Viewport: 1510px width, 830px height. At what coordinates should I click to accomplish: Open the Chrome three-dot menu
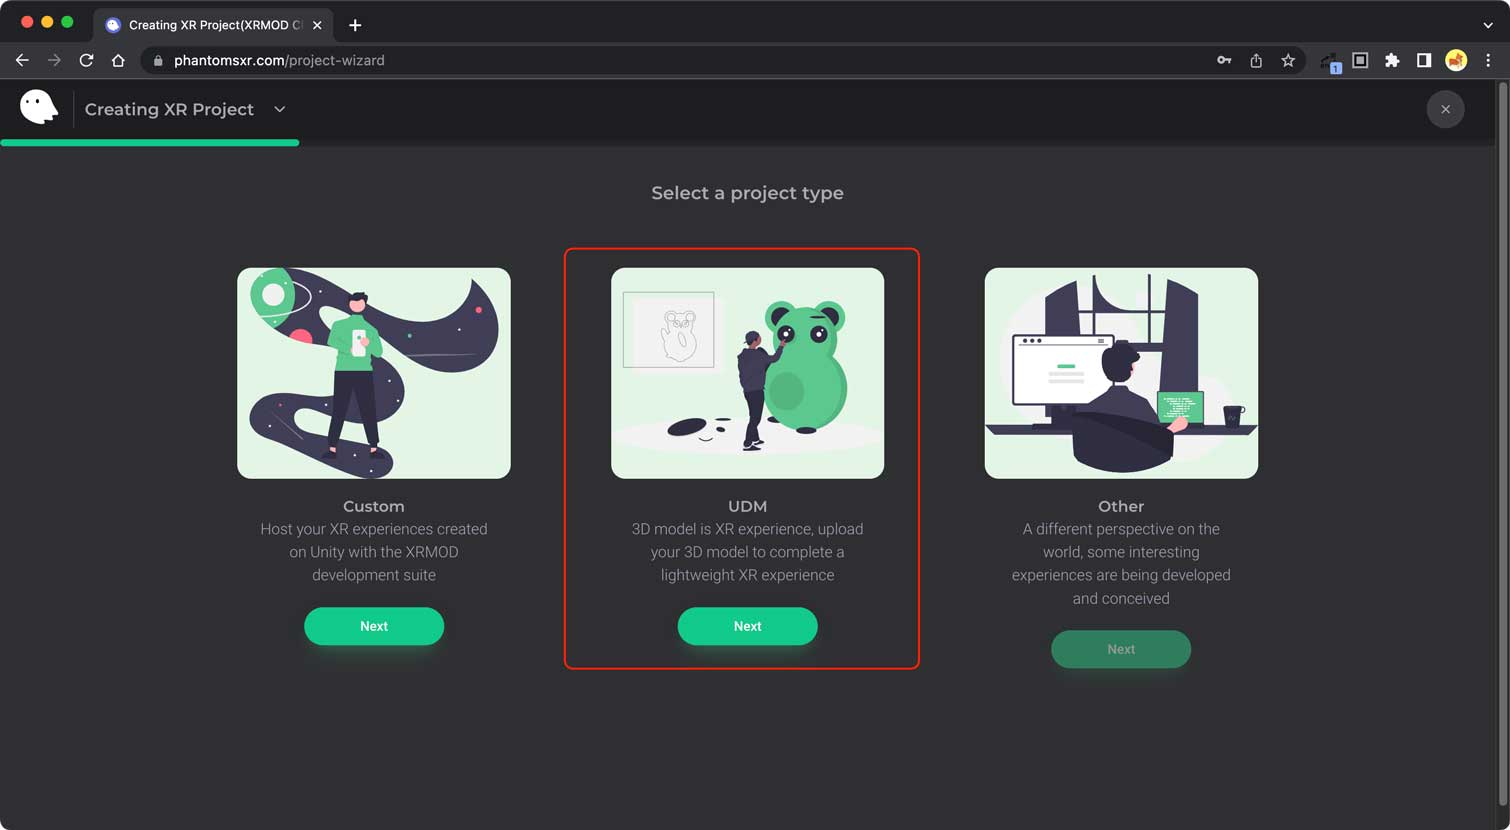[x=1488, y=60]
